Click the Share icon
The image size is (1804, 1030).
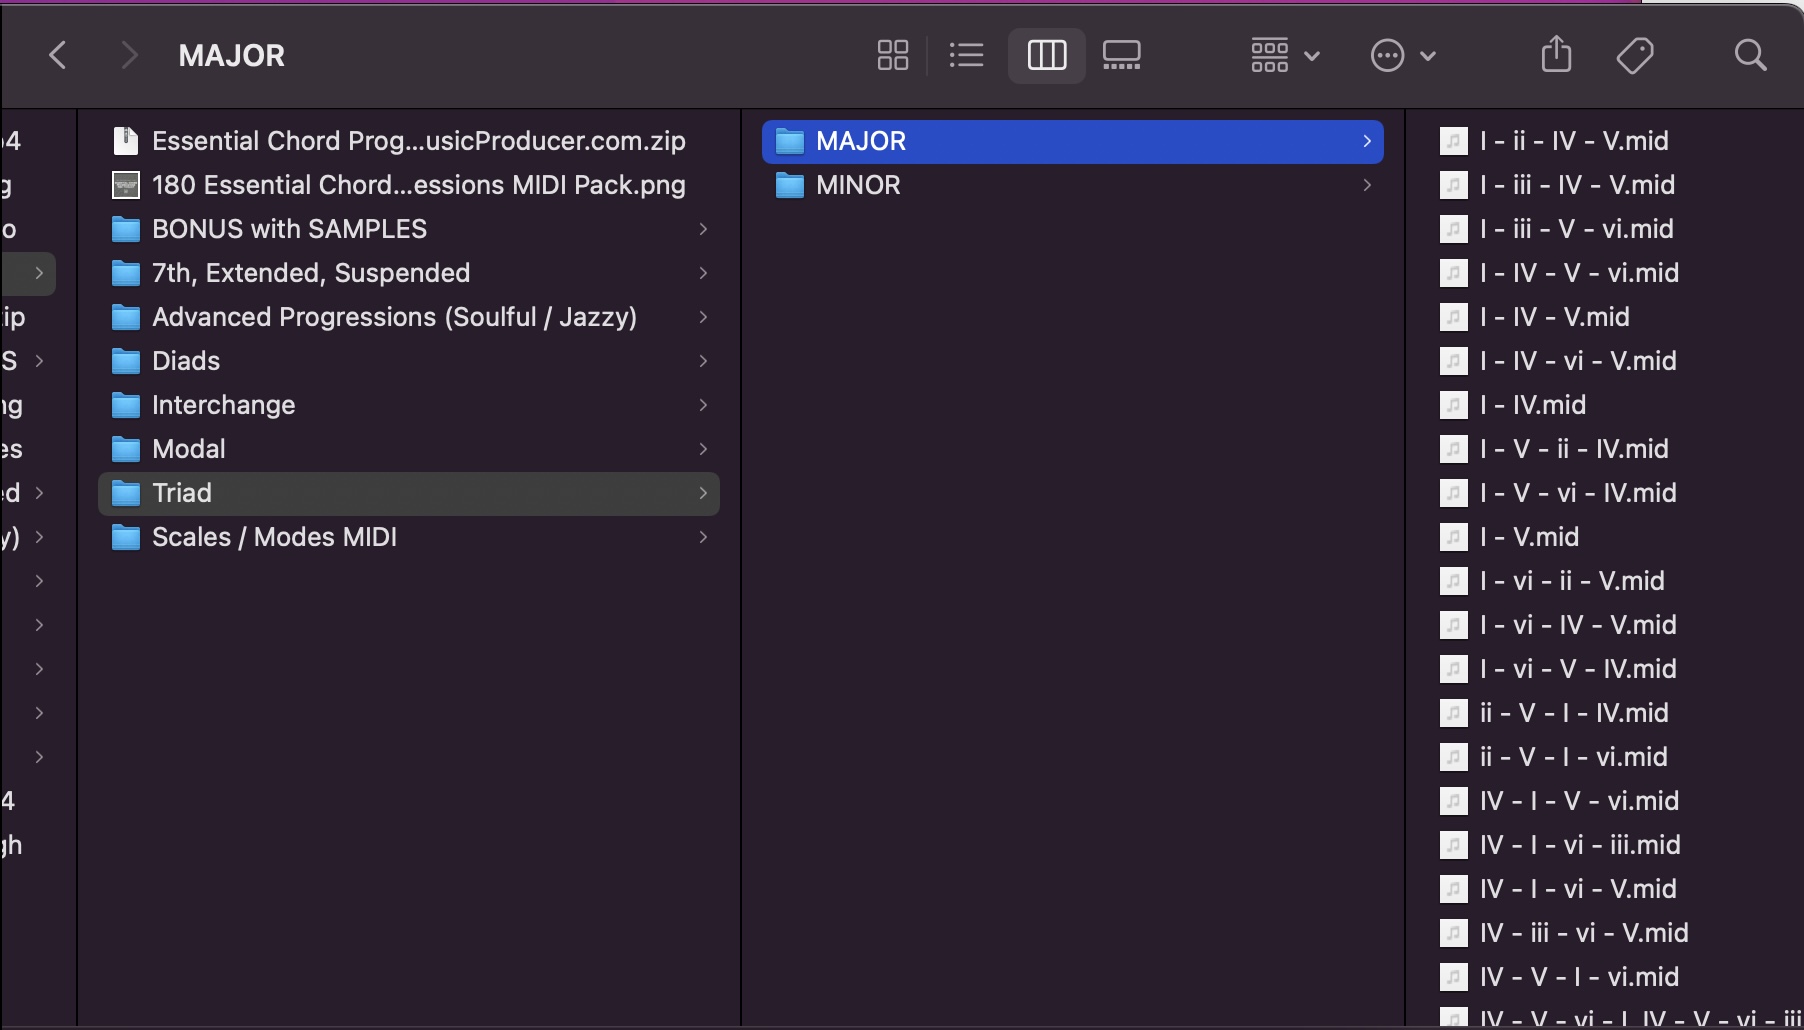point(1556,55)
